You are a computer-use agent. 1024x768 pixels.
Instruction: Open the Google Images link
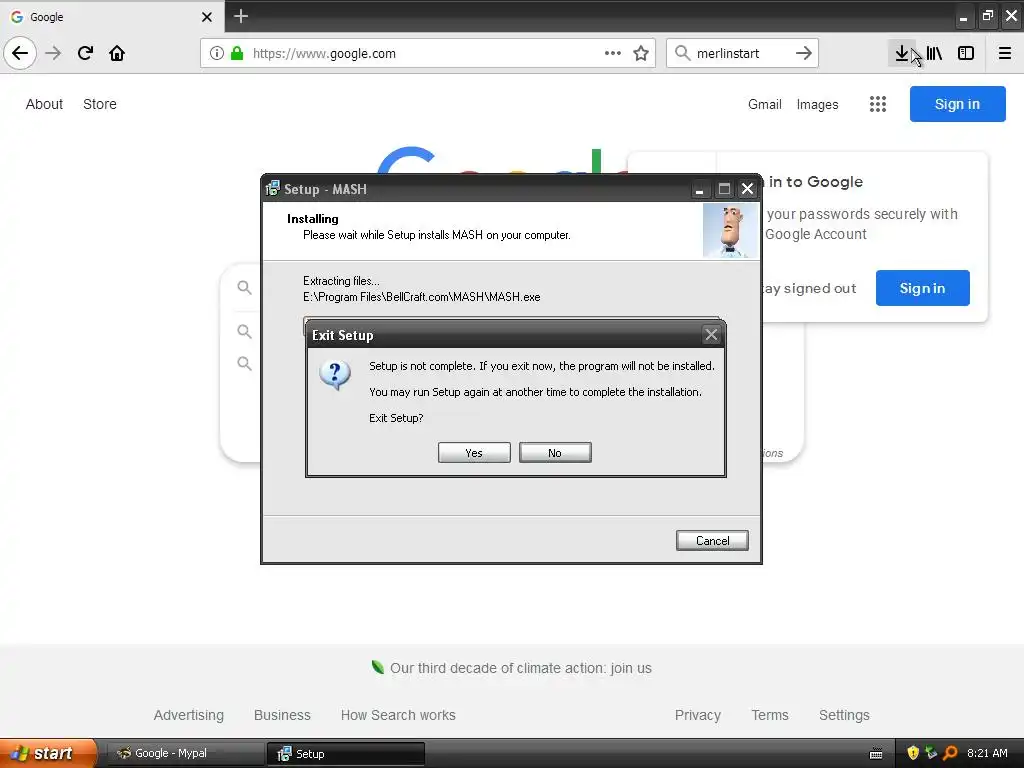(x=818, y=104)
